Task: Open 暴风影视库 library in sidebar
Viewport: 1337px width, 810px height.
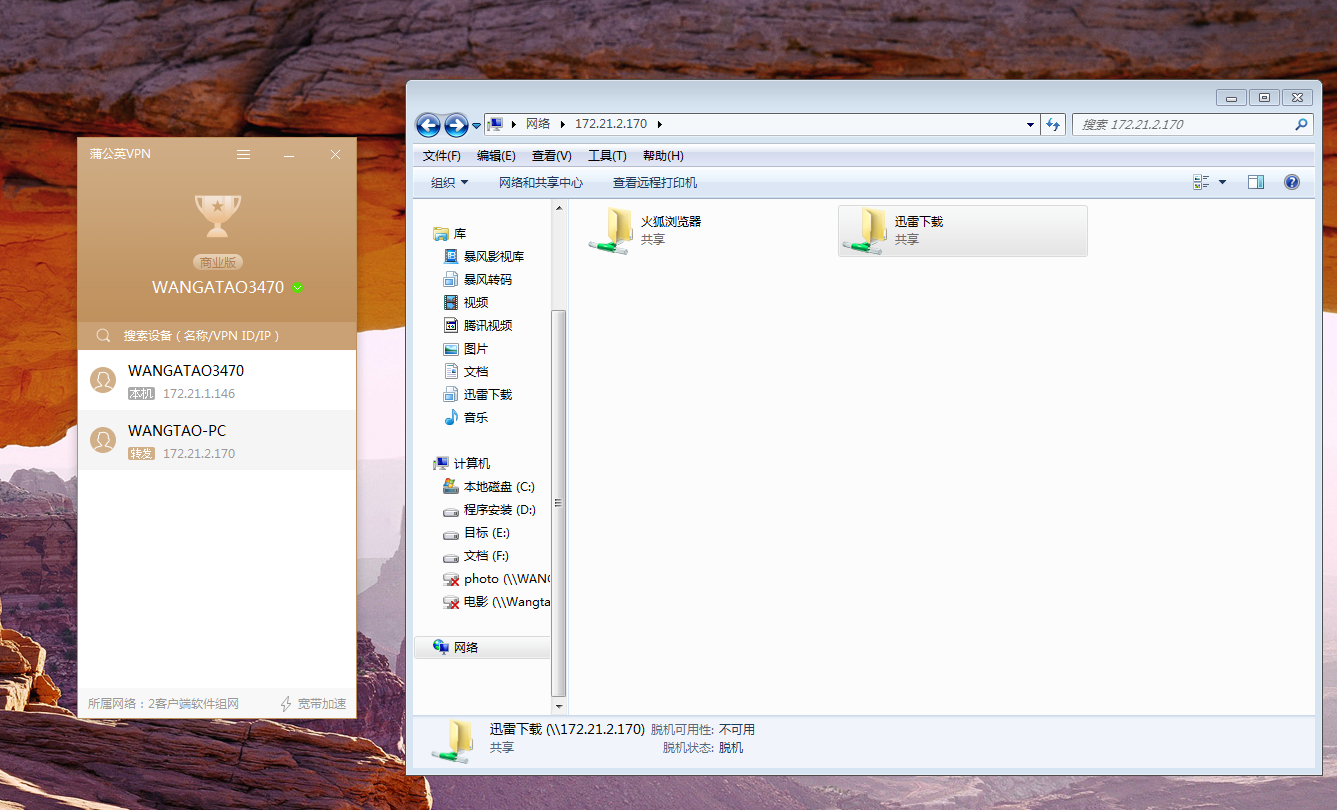Action: [x=484, y=257]
